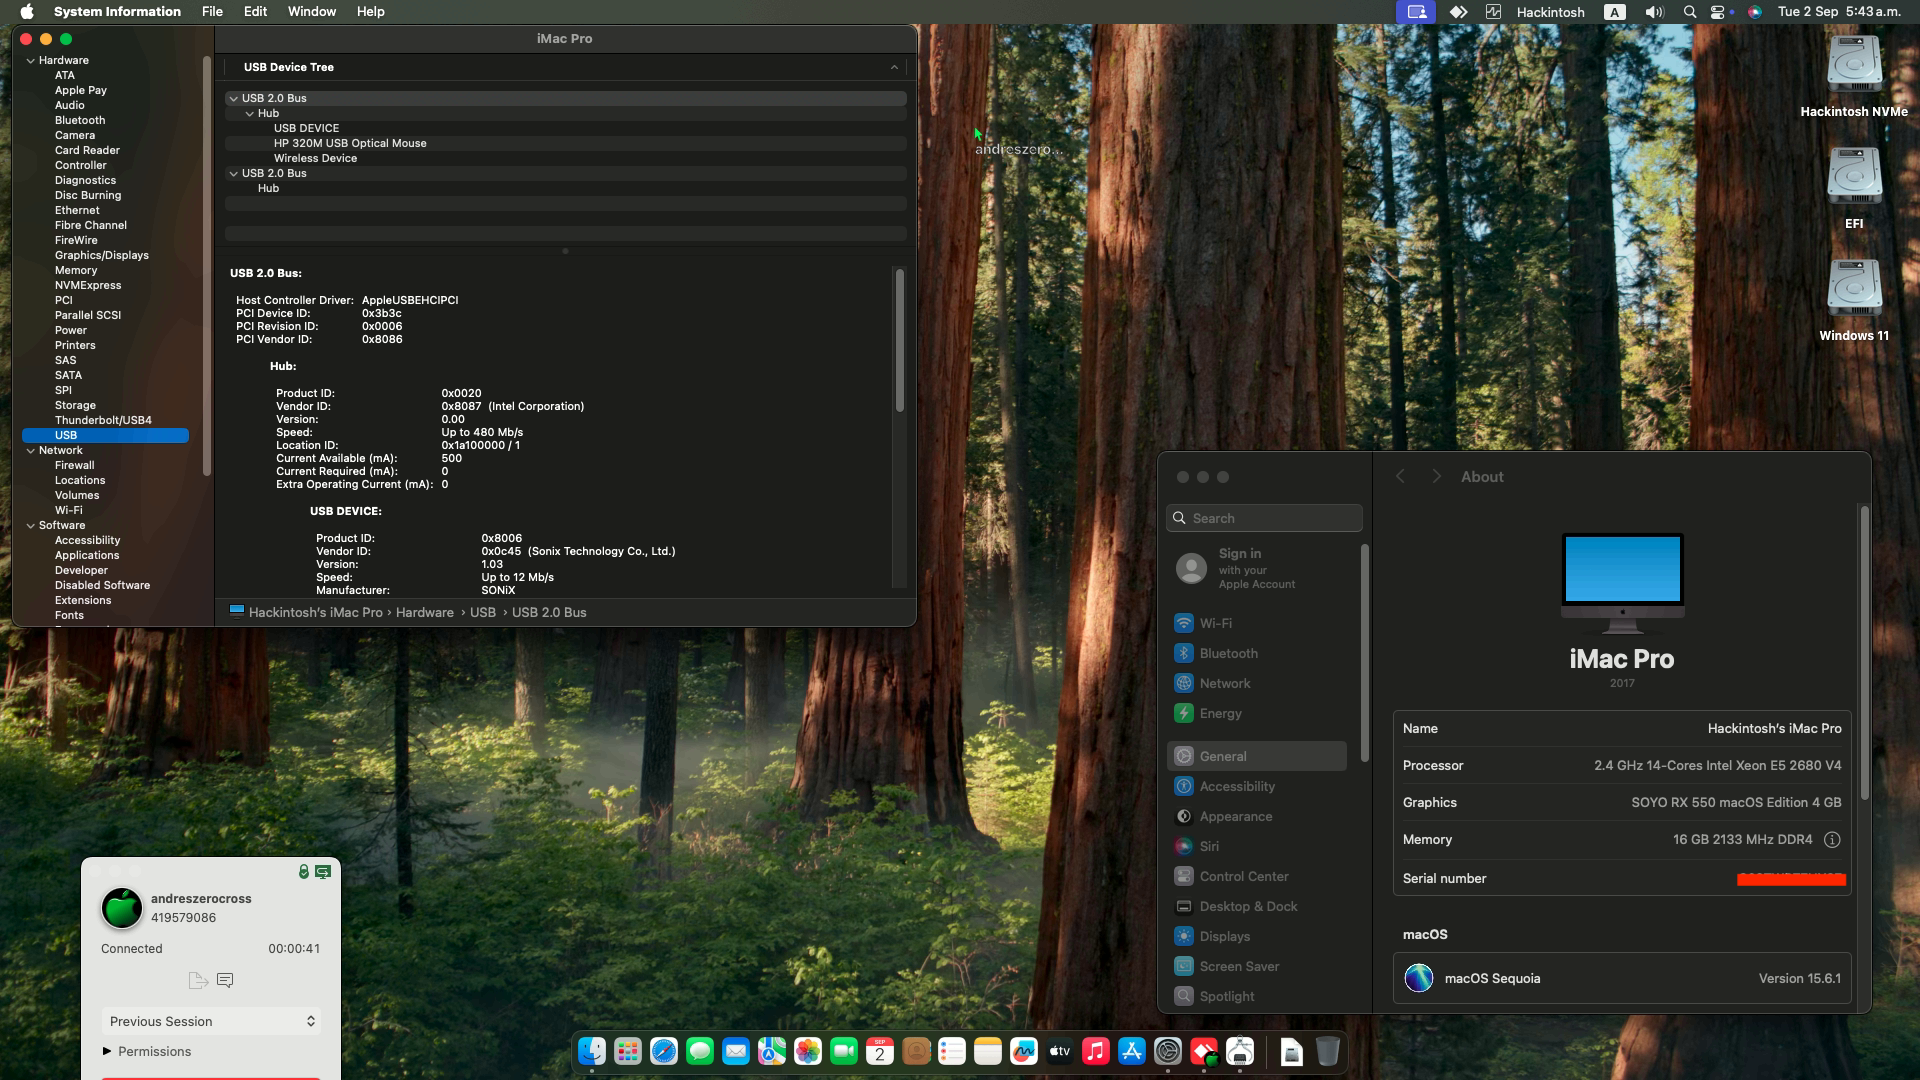Click the System Settings search field
Screen dimensions: 1920x1080
point(1264,518)
